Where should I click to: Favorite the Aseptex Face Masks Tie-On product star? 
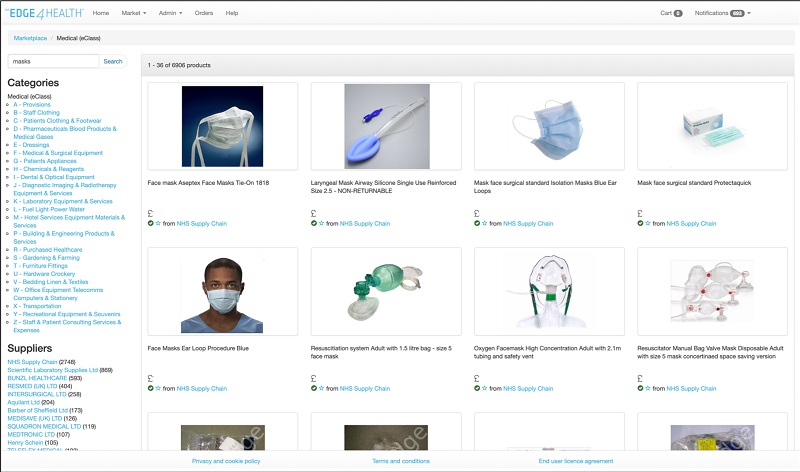point(158,223)
